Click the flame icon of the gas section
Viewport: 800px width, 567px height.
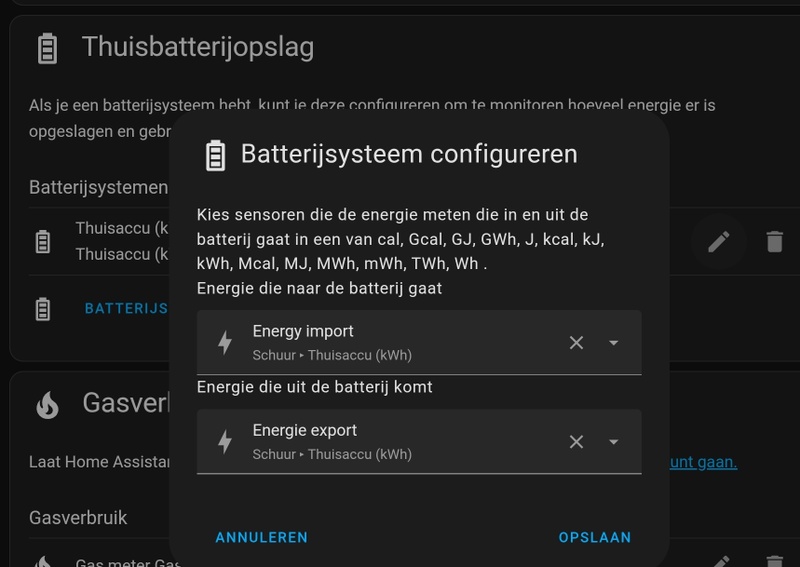tap(47, 404)
